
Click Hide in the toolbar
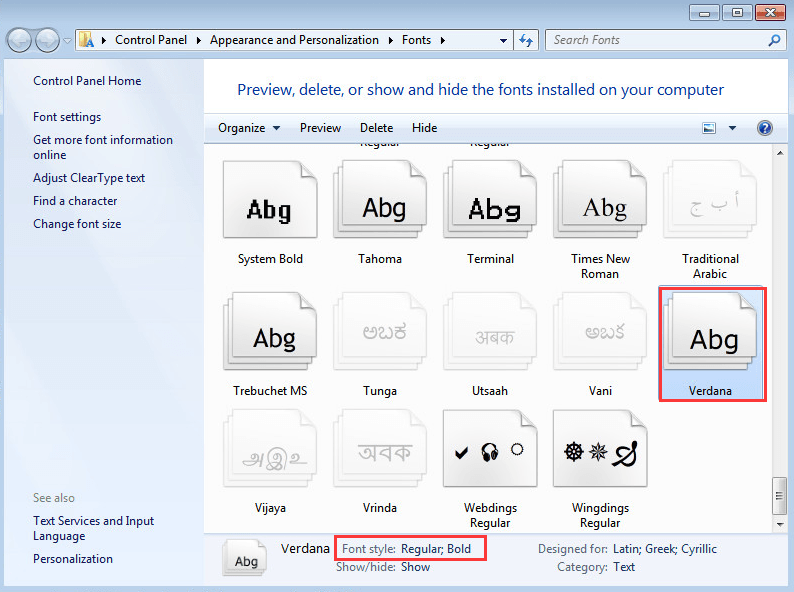tap(424, 128)
